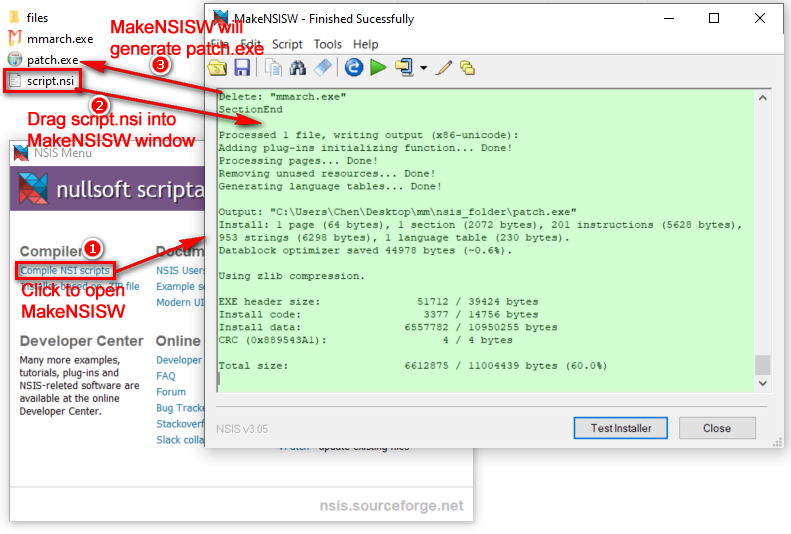Click the 'Output:' patch.exe path line
Screen dimensions: 791x534
[398, 212]
